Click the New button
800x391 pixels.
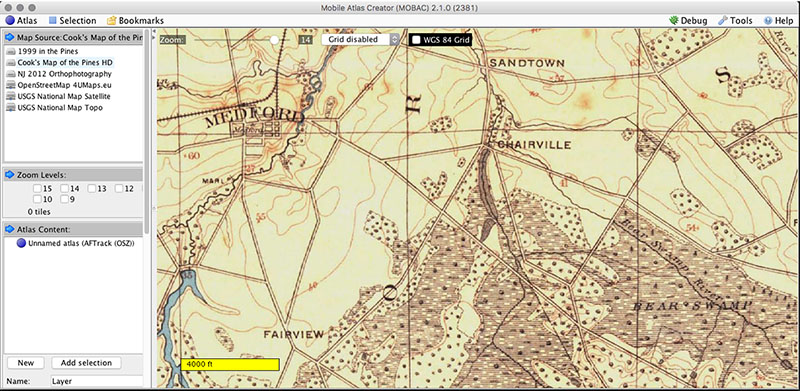pyautogui.click(x=26, y=363)
